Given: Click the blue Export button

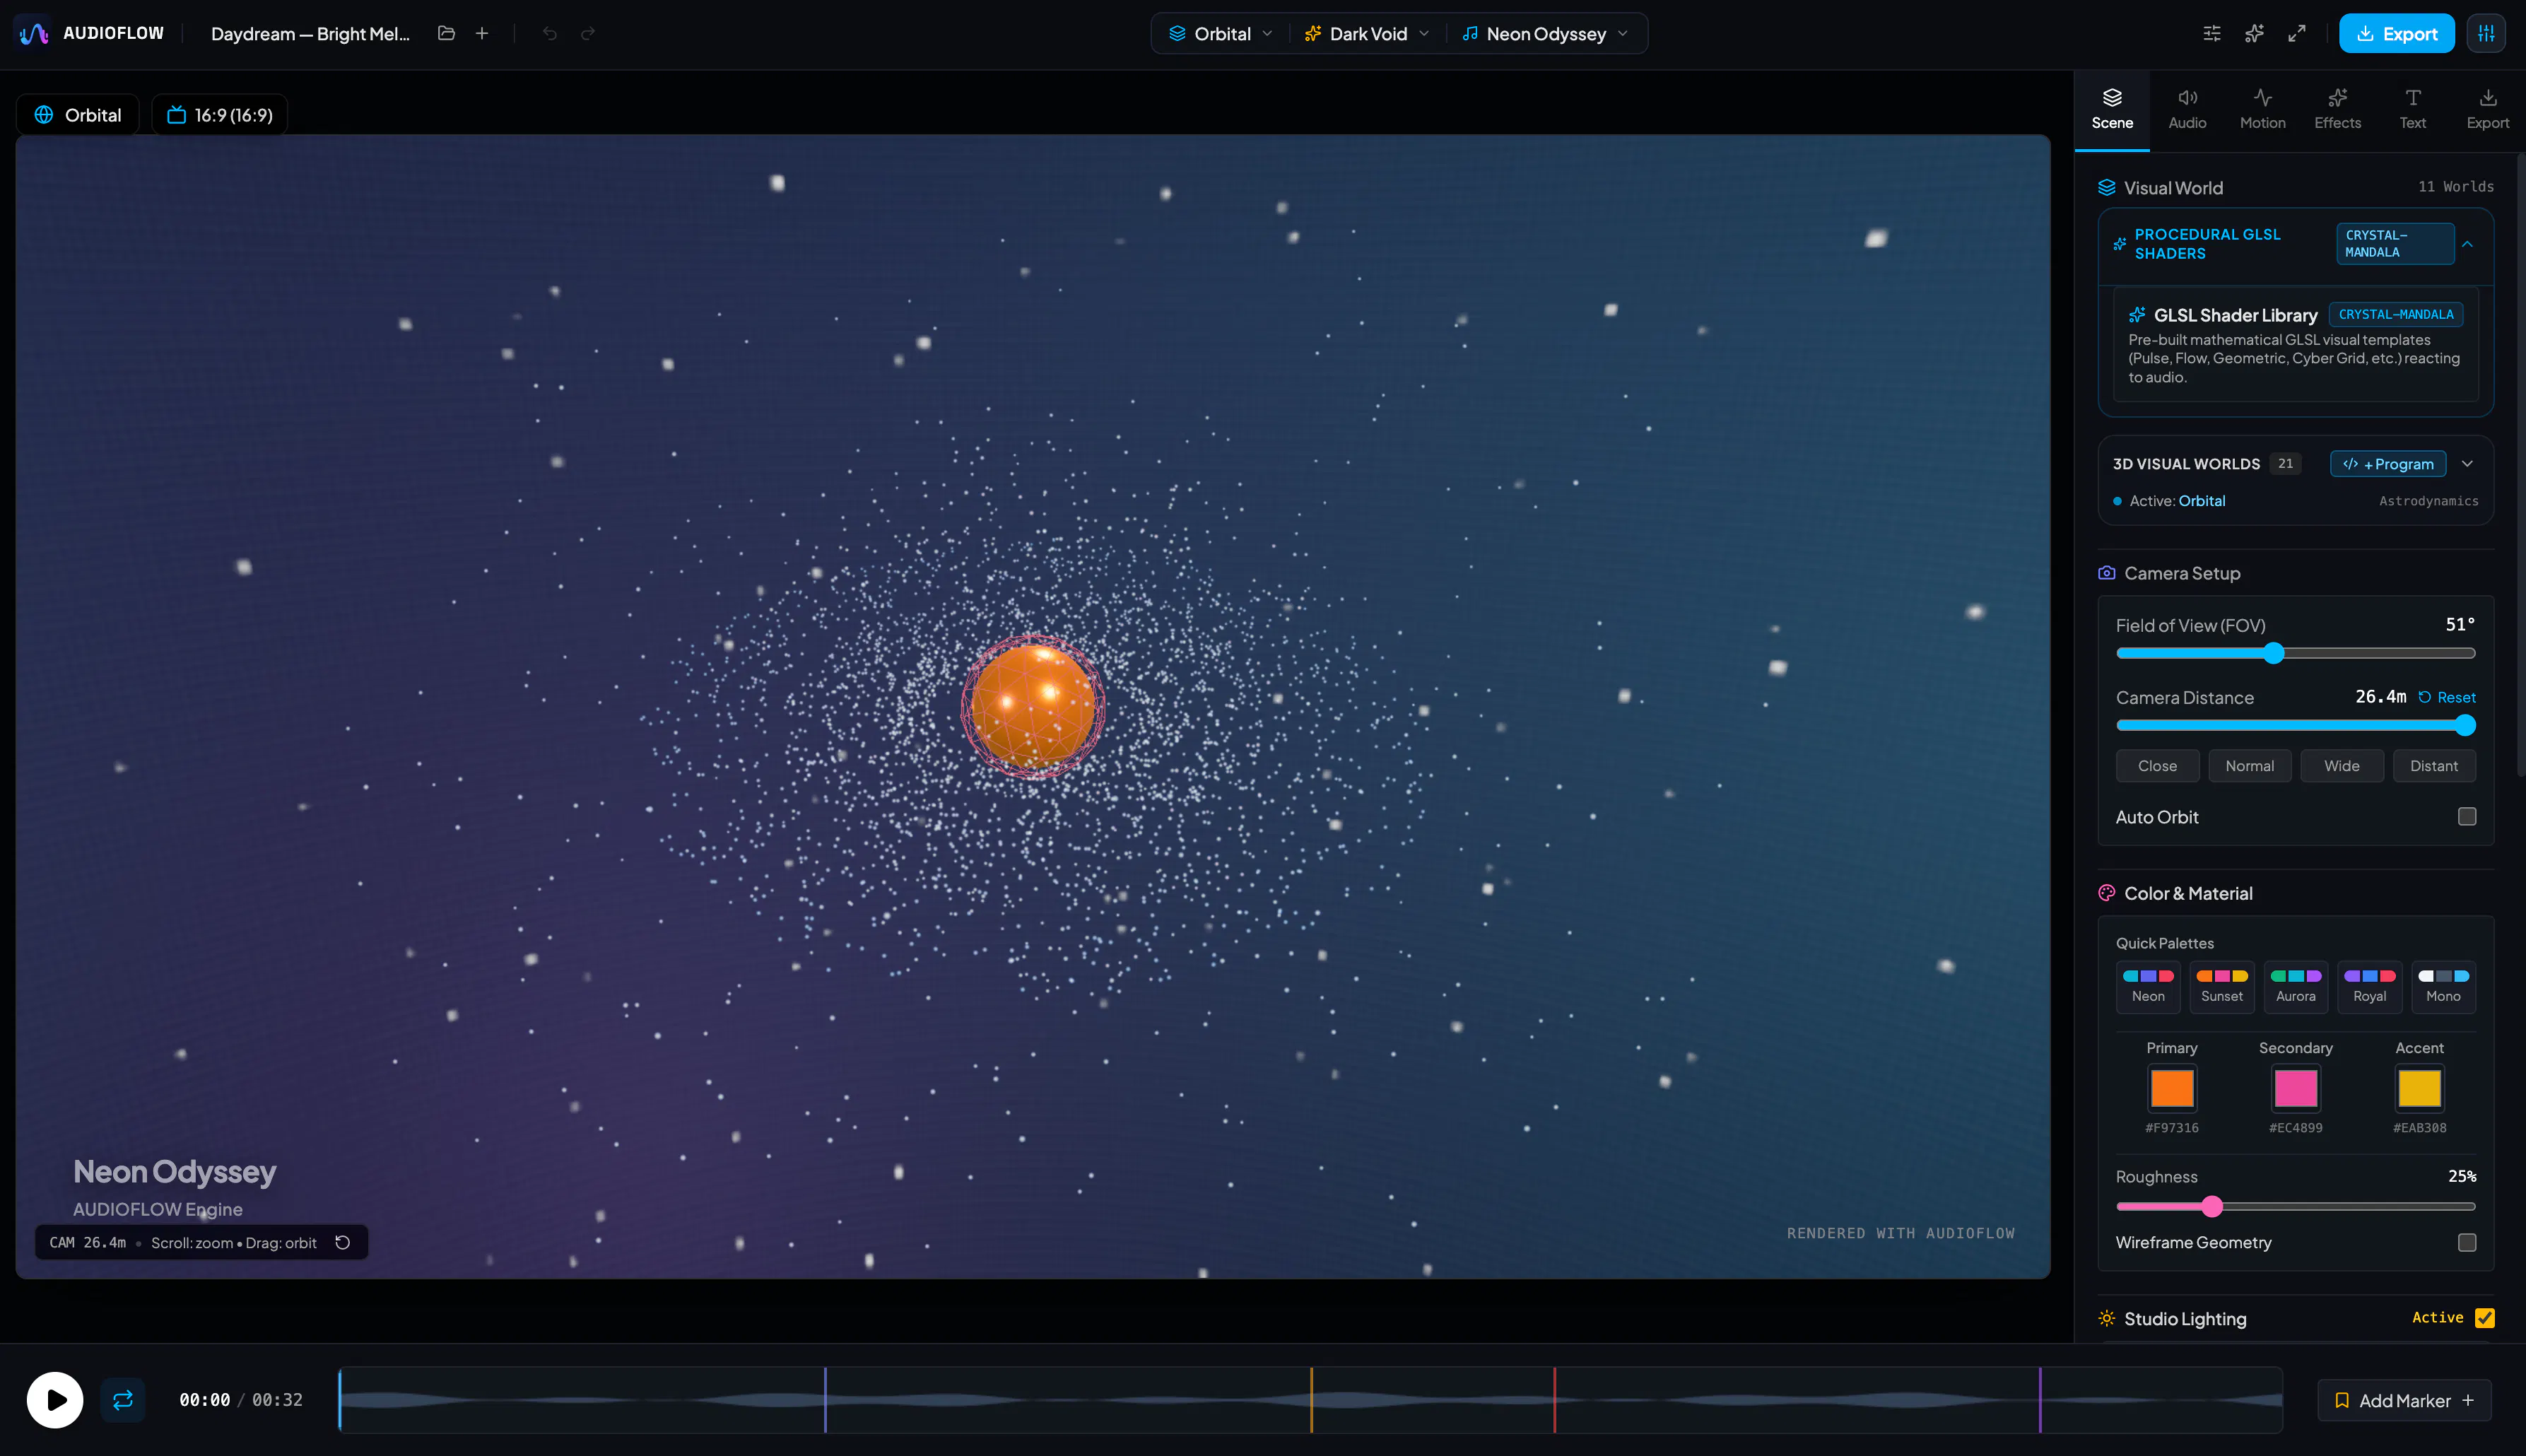Looking at the screenshot, I should point(2396,33).
